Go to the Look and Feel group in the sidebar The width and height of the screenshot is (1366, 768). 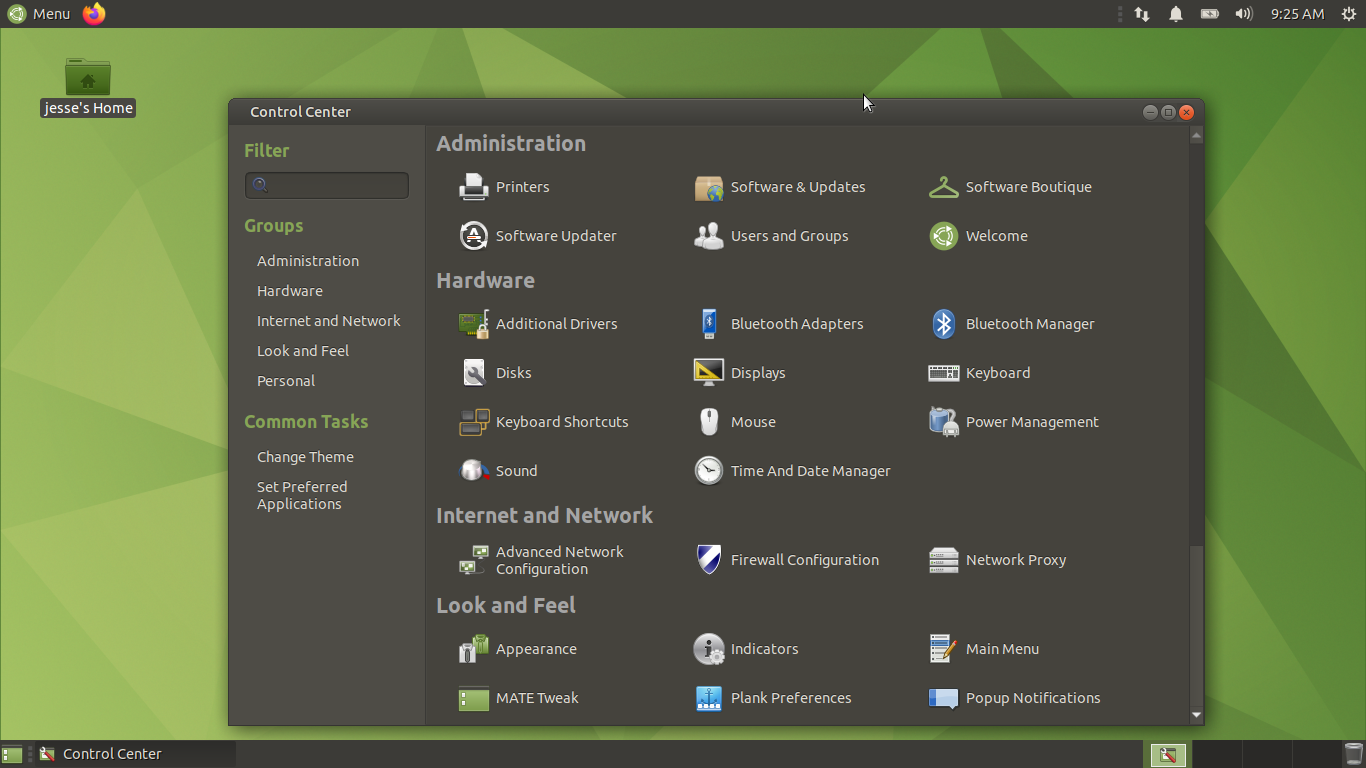303,351
